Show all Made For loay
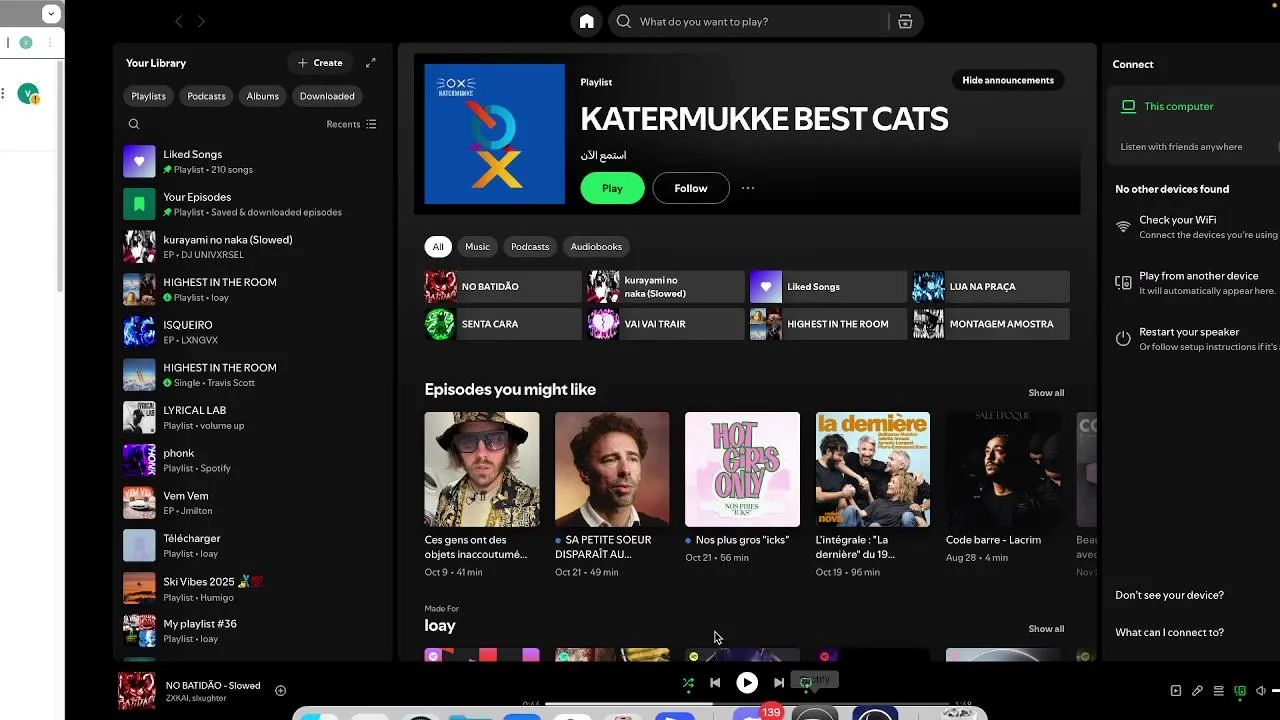This screenshot has width=1280, height=720. click(x=1046, y=629)
